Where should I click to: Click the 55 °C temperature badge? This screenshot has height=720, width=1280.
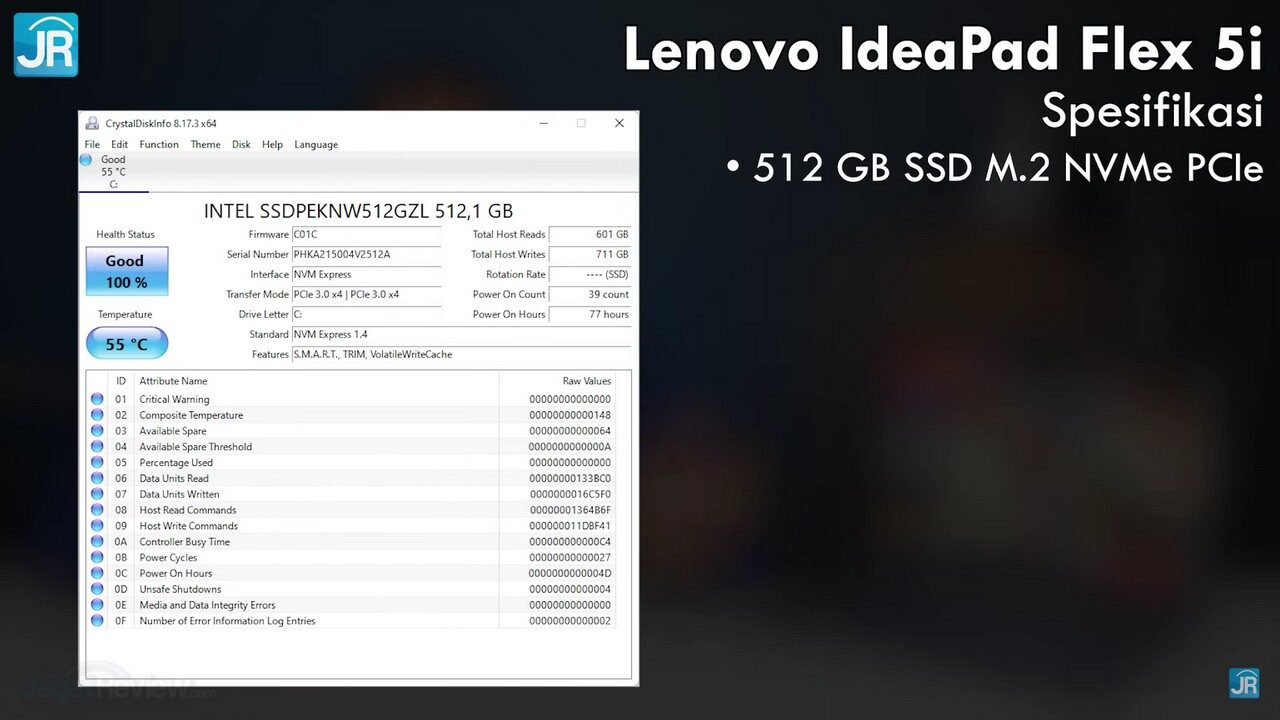127,343
